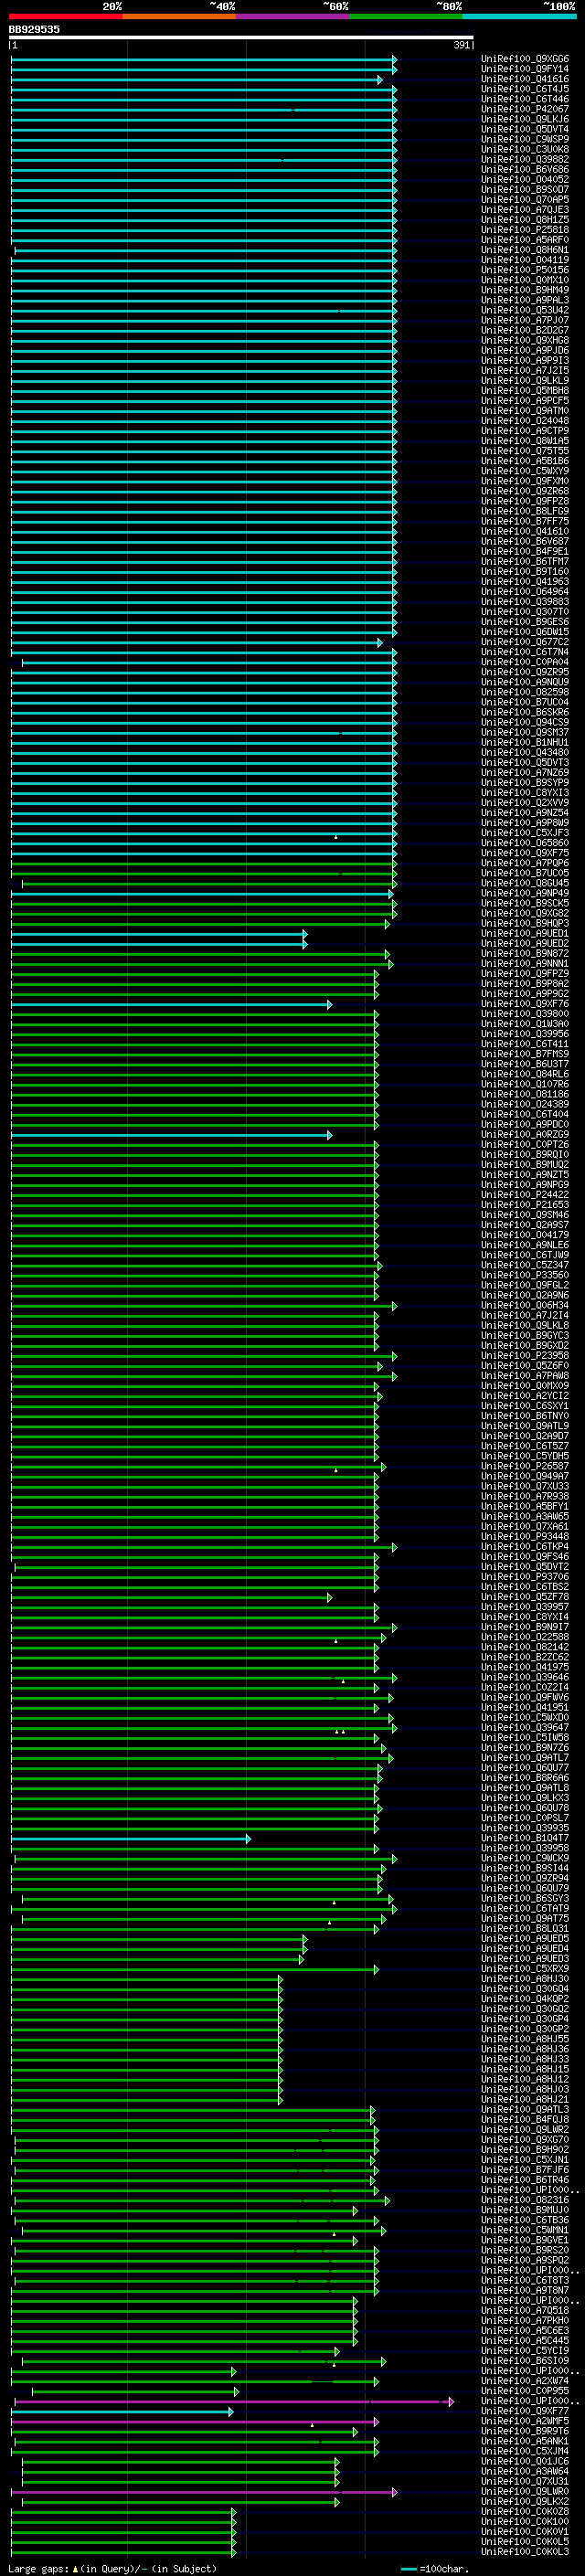Image resolution: width=585 pixels, height=2576 pixels.
Task: Click the short cyan bar of UniRef100_A9UED1
Action: 159,933
